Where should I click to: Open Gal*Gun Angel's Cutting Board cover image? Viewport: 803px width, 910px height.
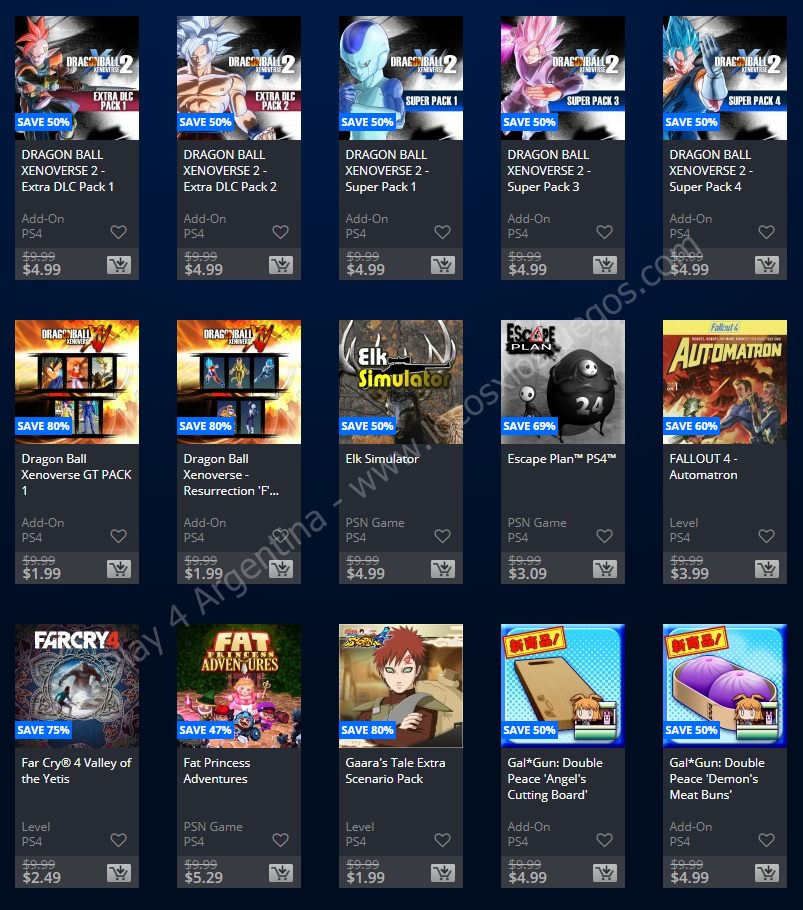point(563,686)
